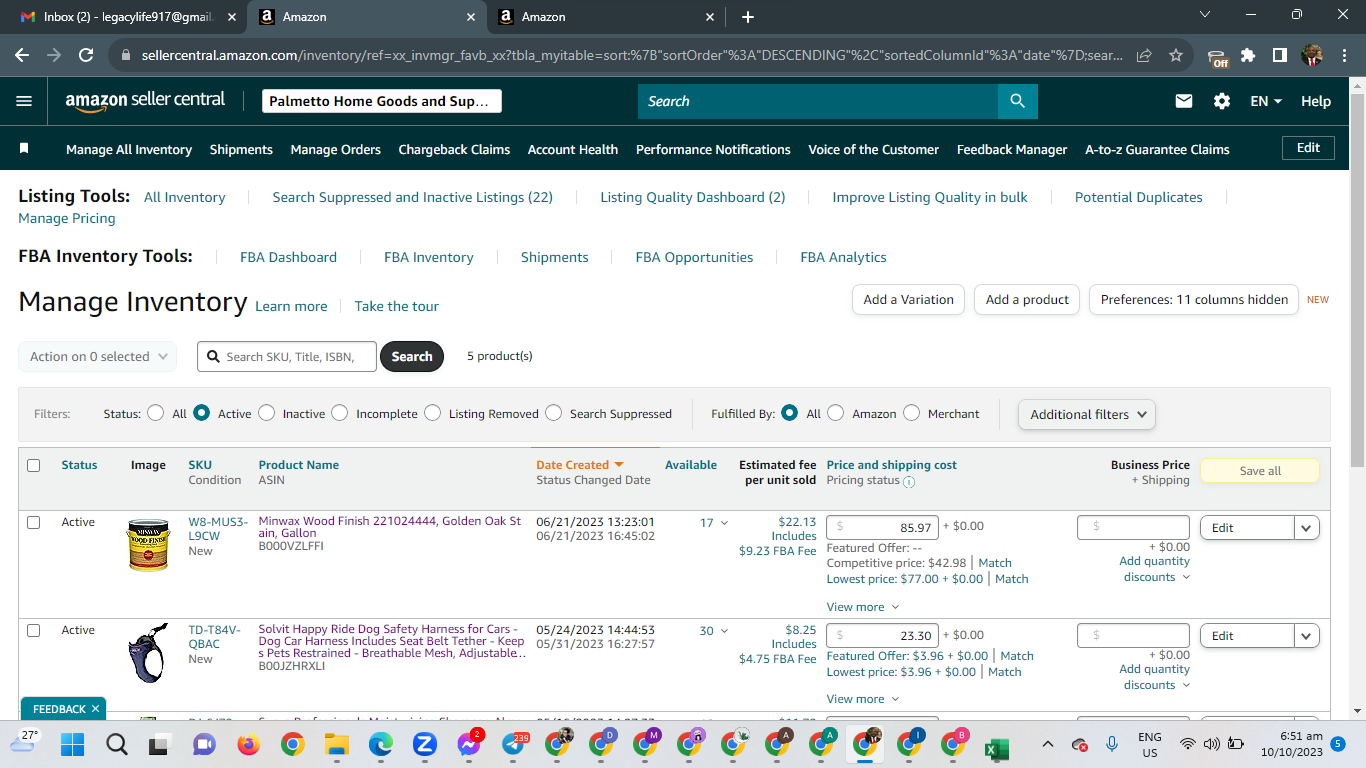The width and height of the screenshot is (1366, 768).
Task: Open Chrome side panel
Action: pyautogui.click(x=1280, y=56)
